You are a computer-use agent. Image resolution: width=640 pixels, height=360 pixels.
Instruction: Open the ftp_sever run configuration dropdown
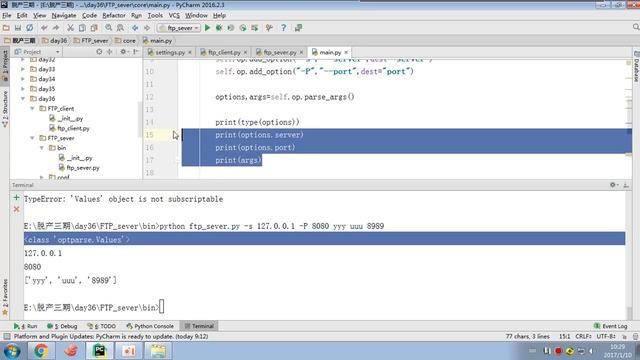coord(179,28)
